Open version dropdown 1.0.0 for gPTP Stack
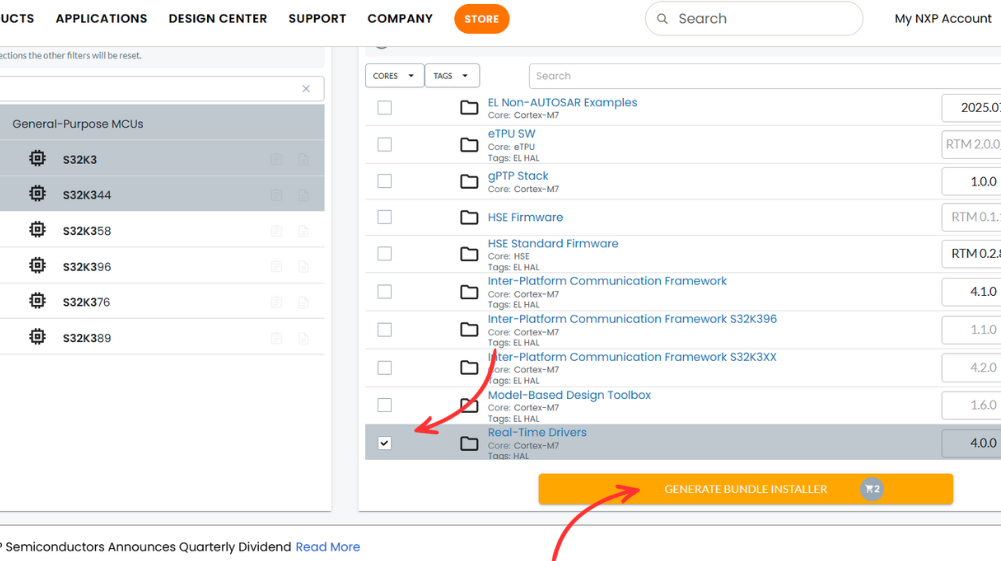Viewport: 1001px width, 561px height. point(971,181)
